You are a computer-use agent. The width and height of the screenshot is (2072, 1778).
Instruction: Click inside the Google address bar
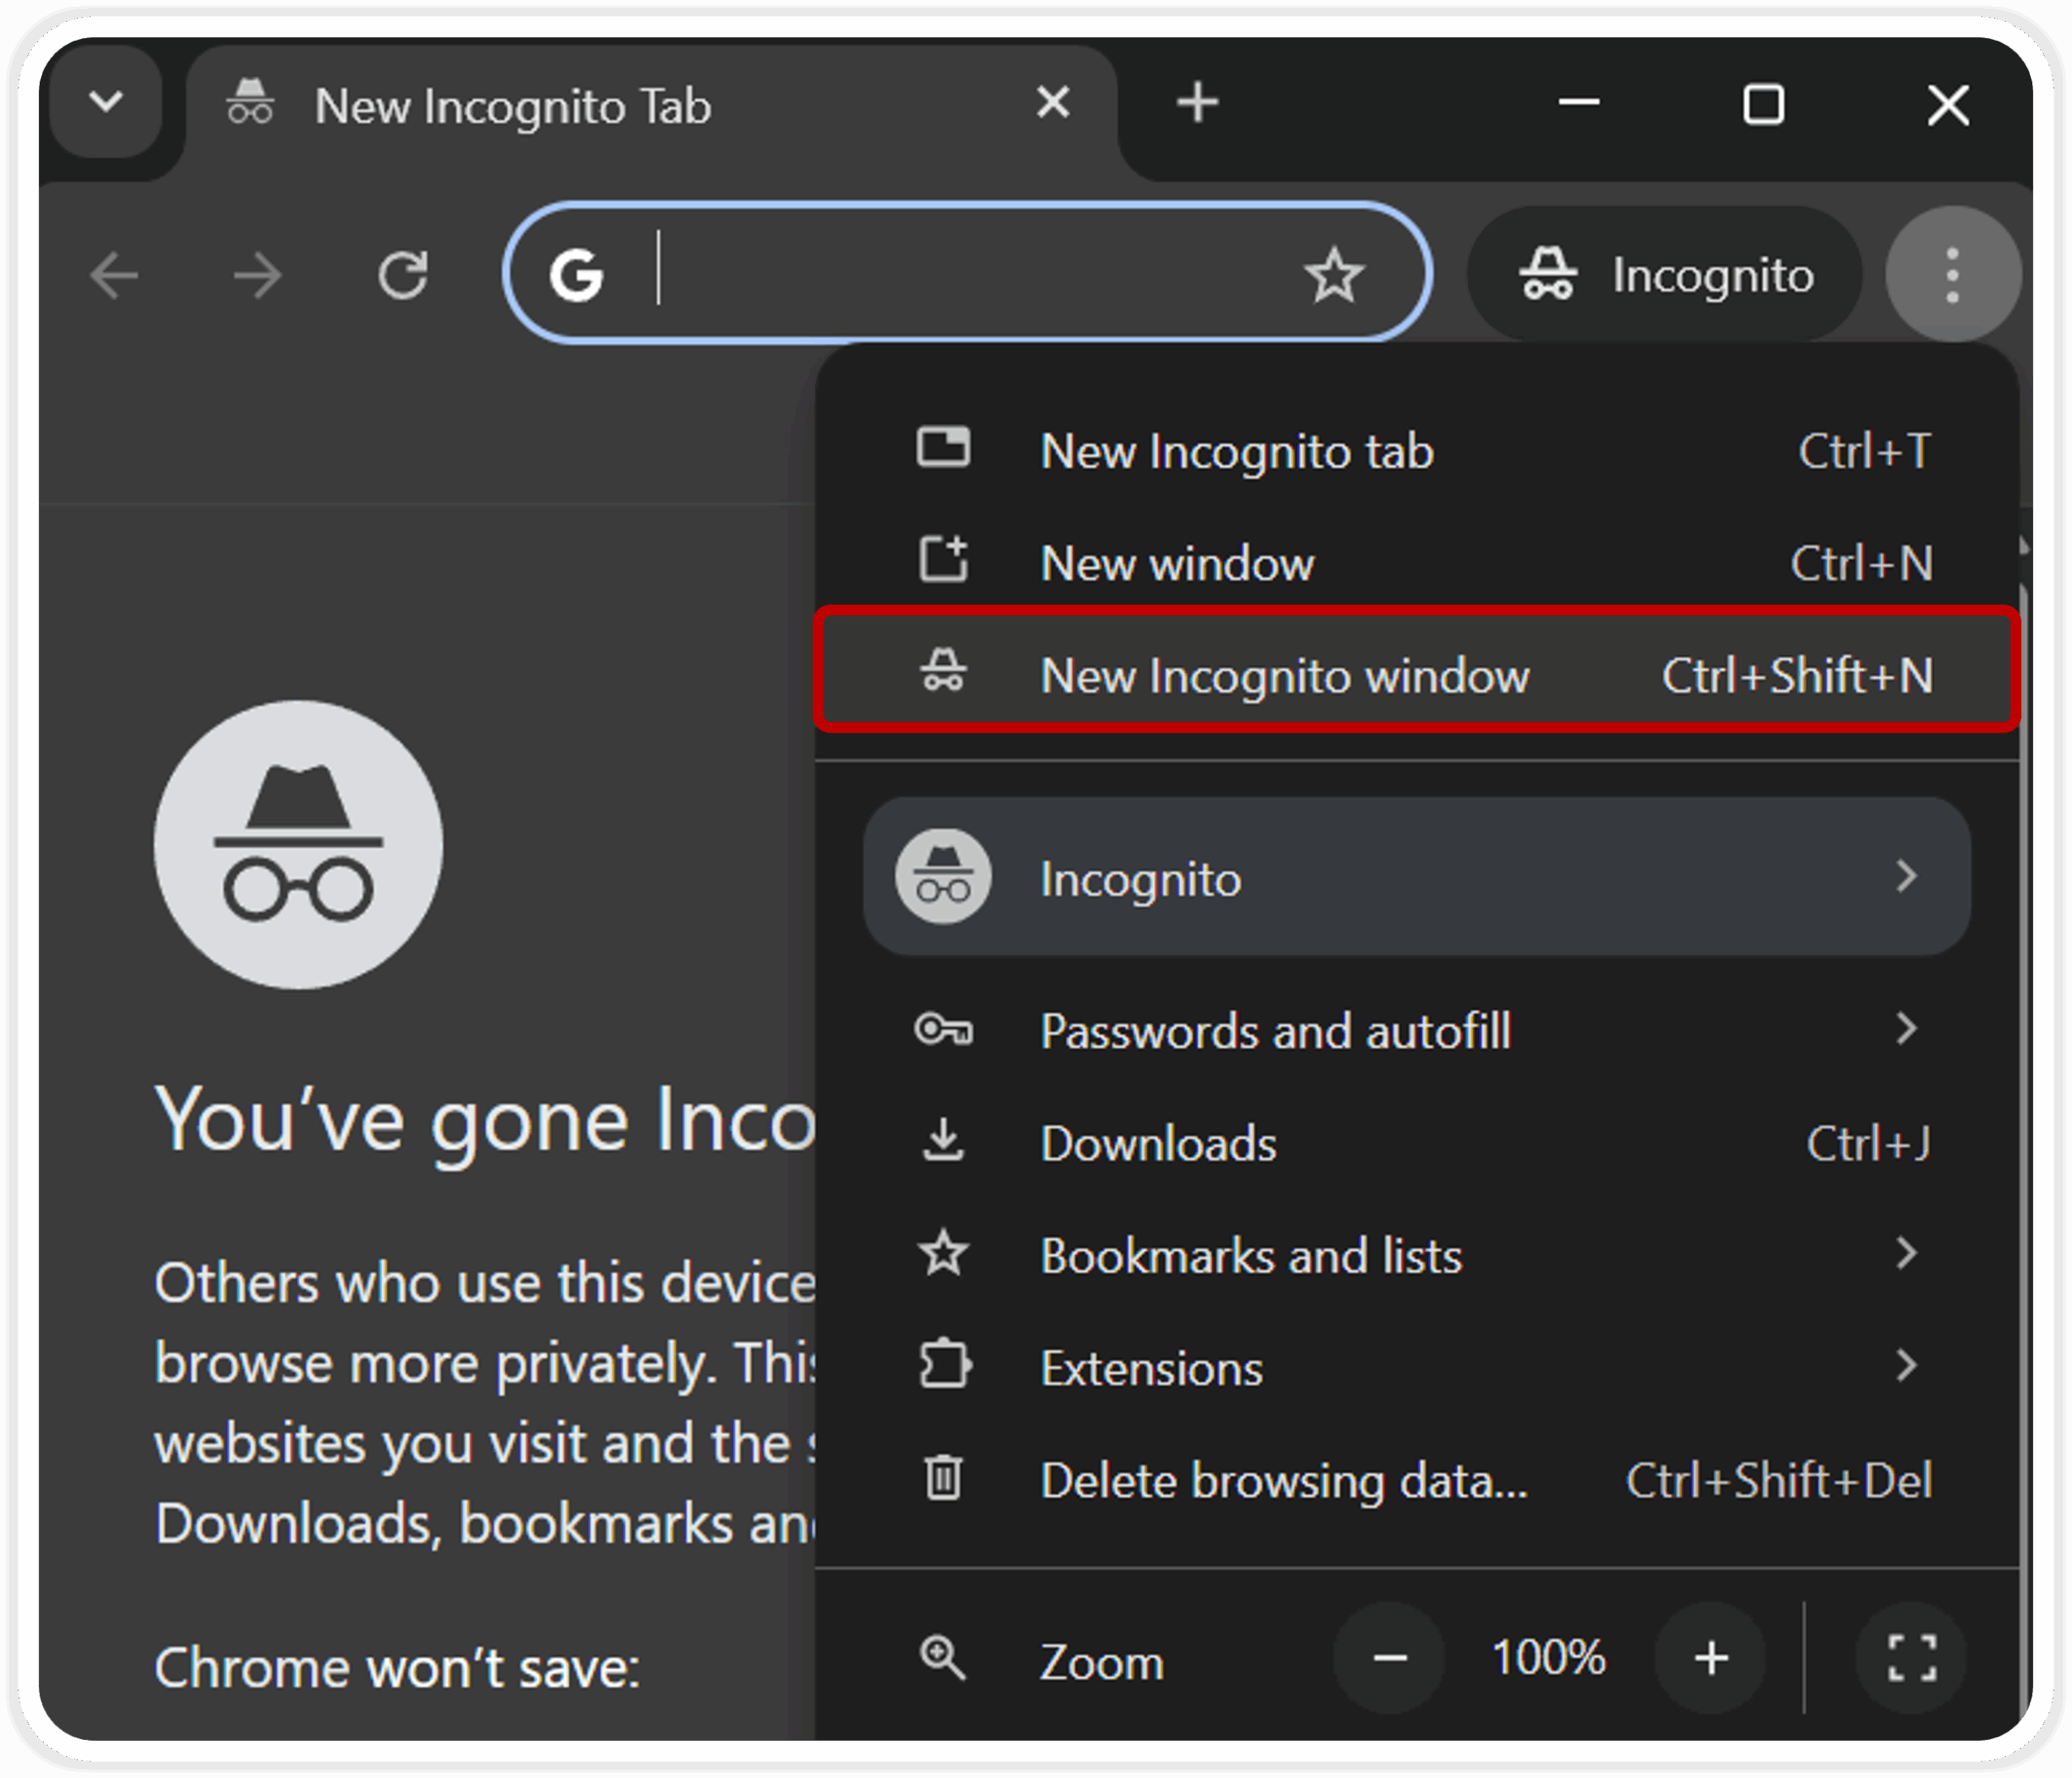(x=960, y=275)
